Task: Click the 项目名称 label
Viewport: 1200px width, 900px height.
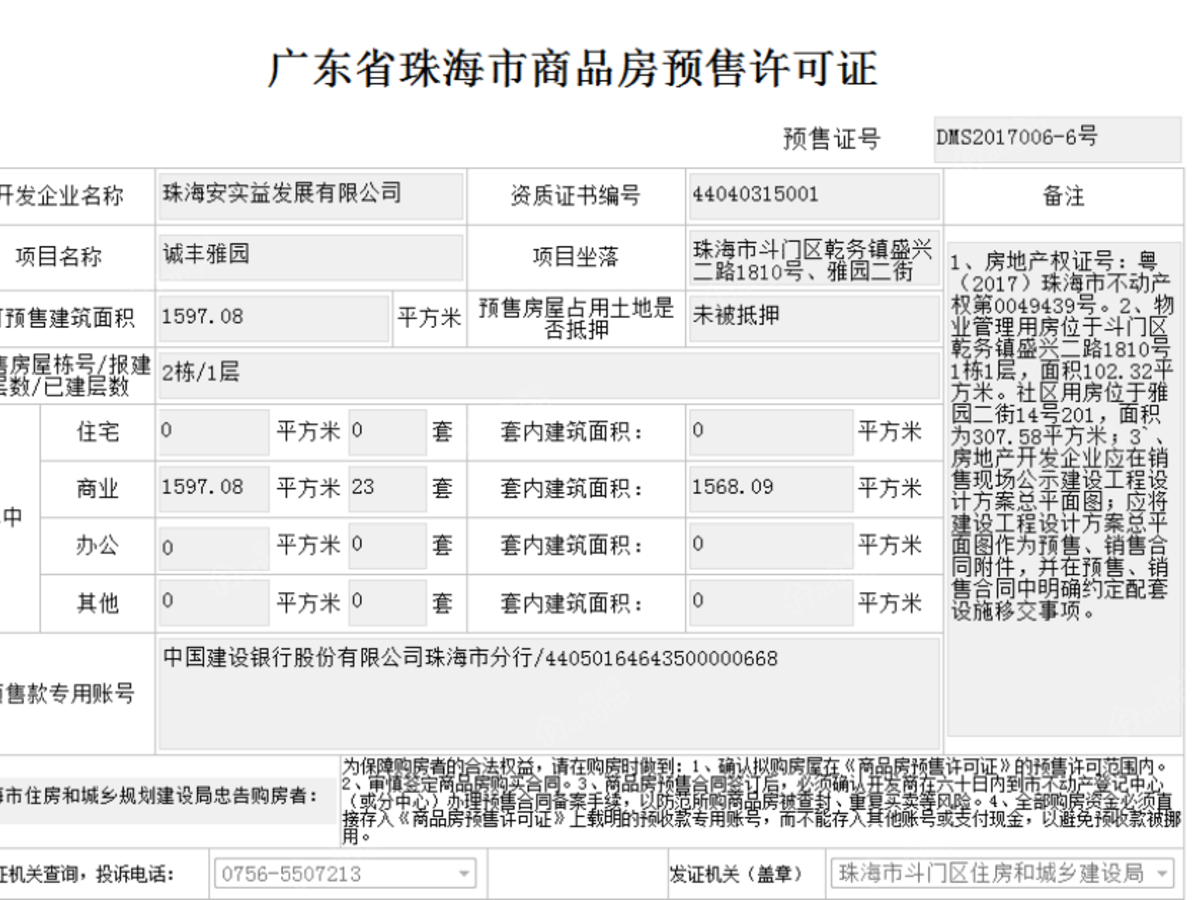Action: click(x=57, y=258)
